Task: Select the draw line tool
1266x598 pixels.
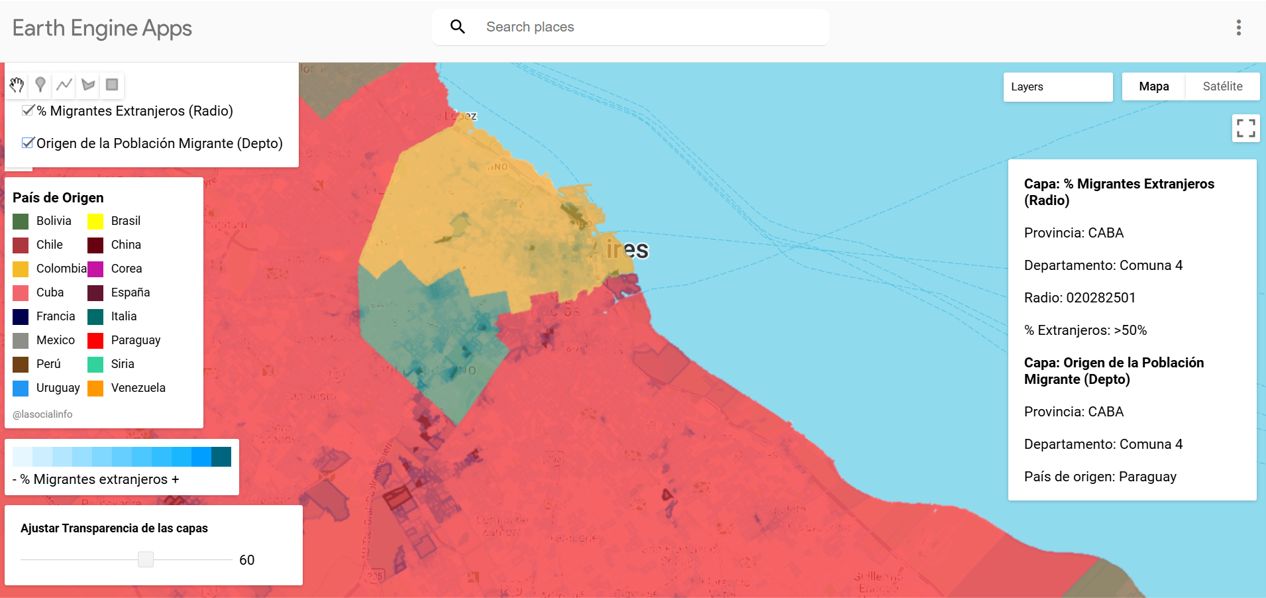Action: (64, 85)
